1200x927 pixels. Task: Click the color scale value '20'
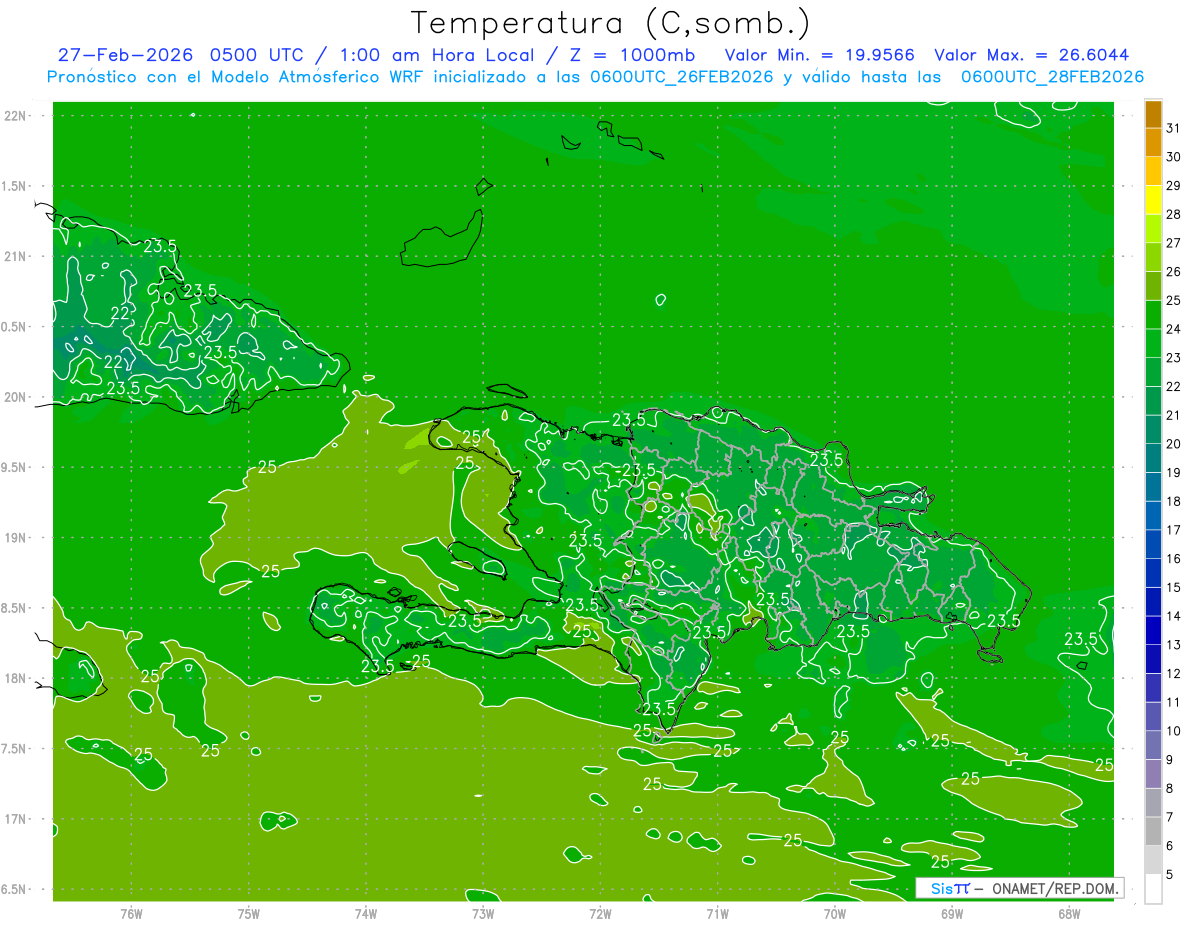click(1174, 443)
